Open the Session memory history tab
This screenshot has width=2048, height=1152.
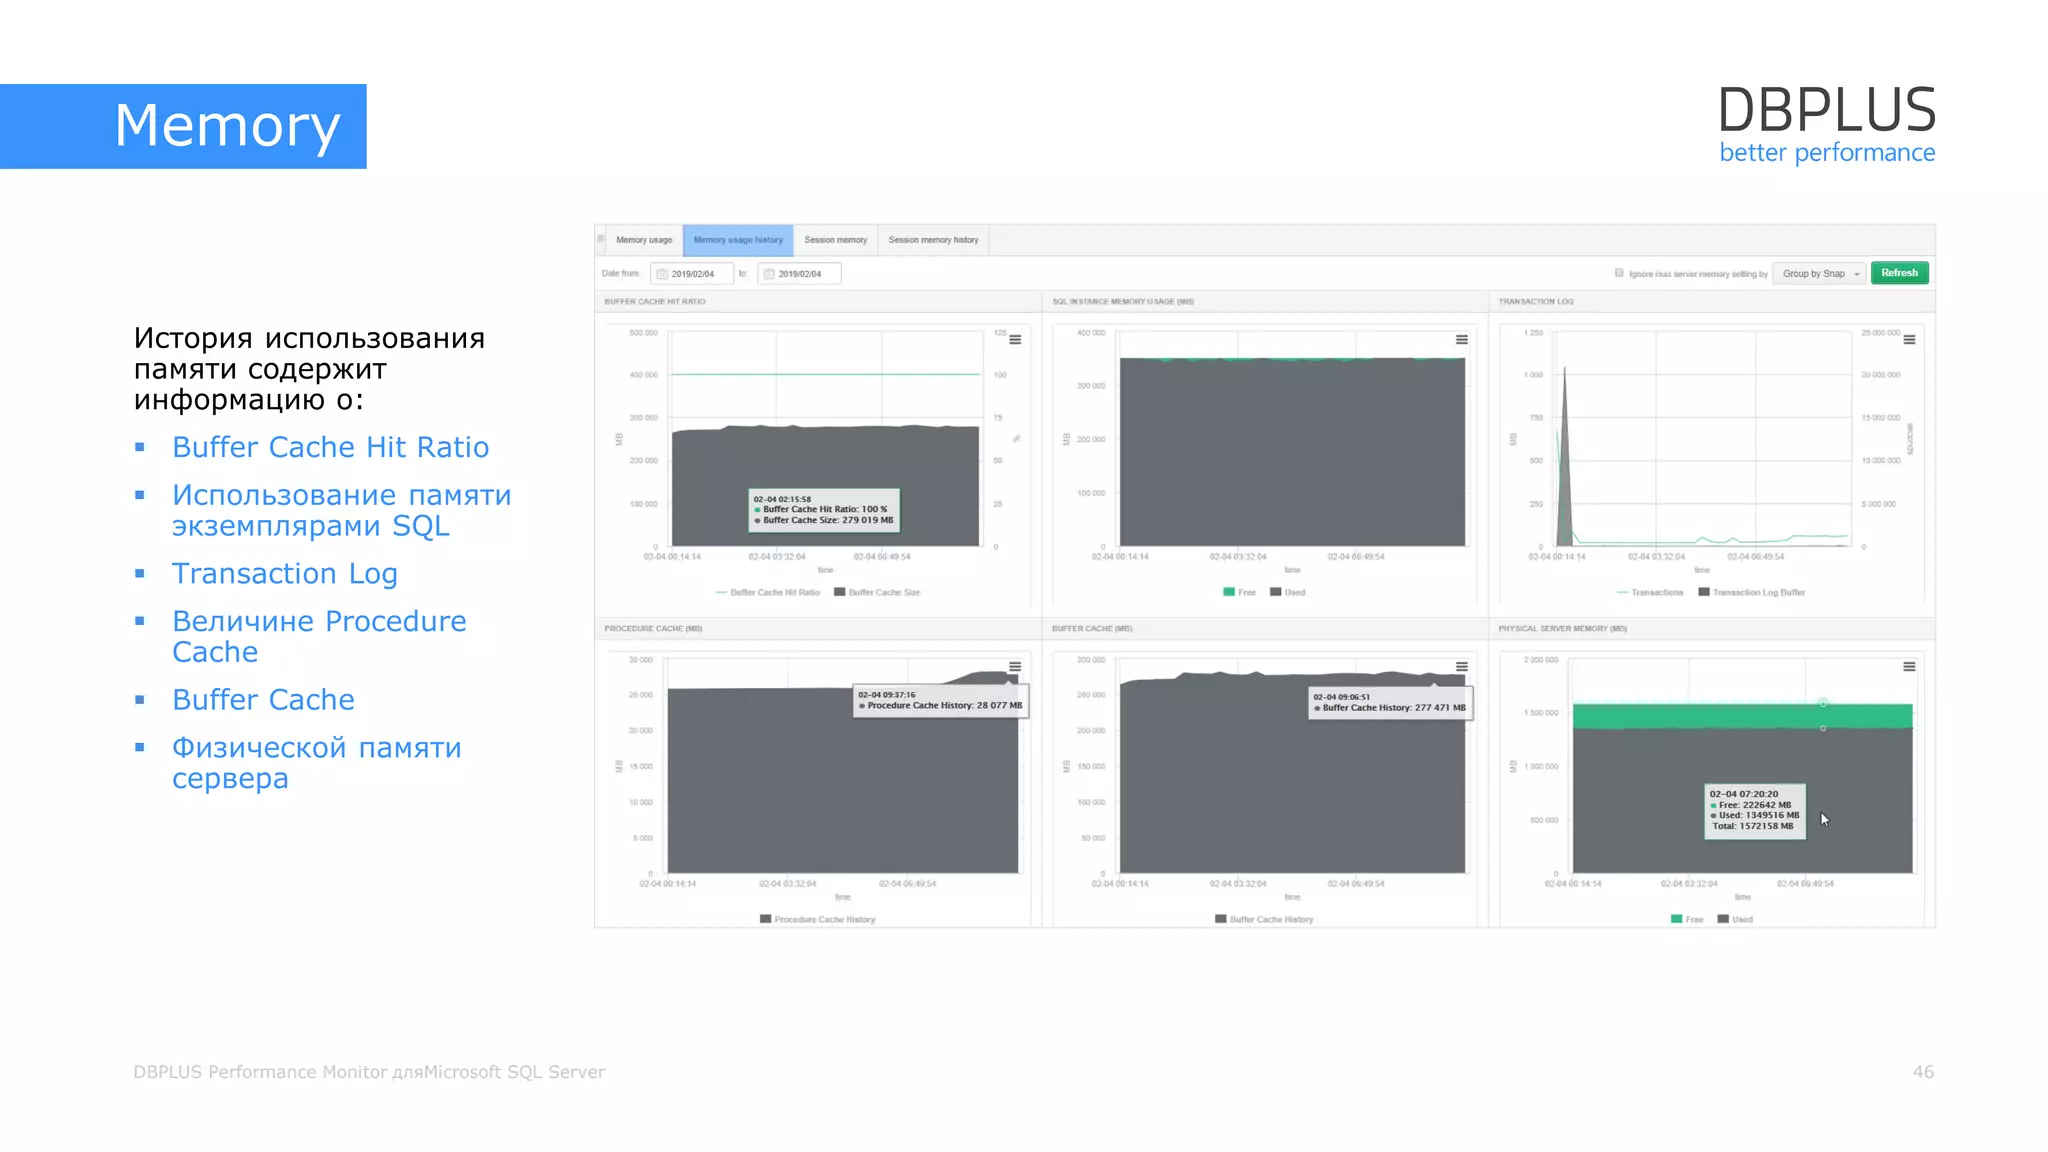(x=933, y=240)
